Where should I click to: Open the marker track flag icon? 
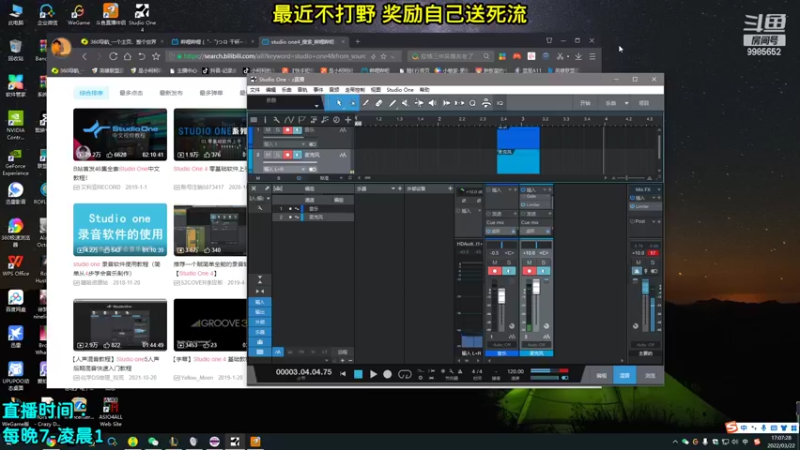tap(302, 120)
